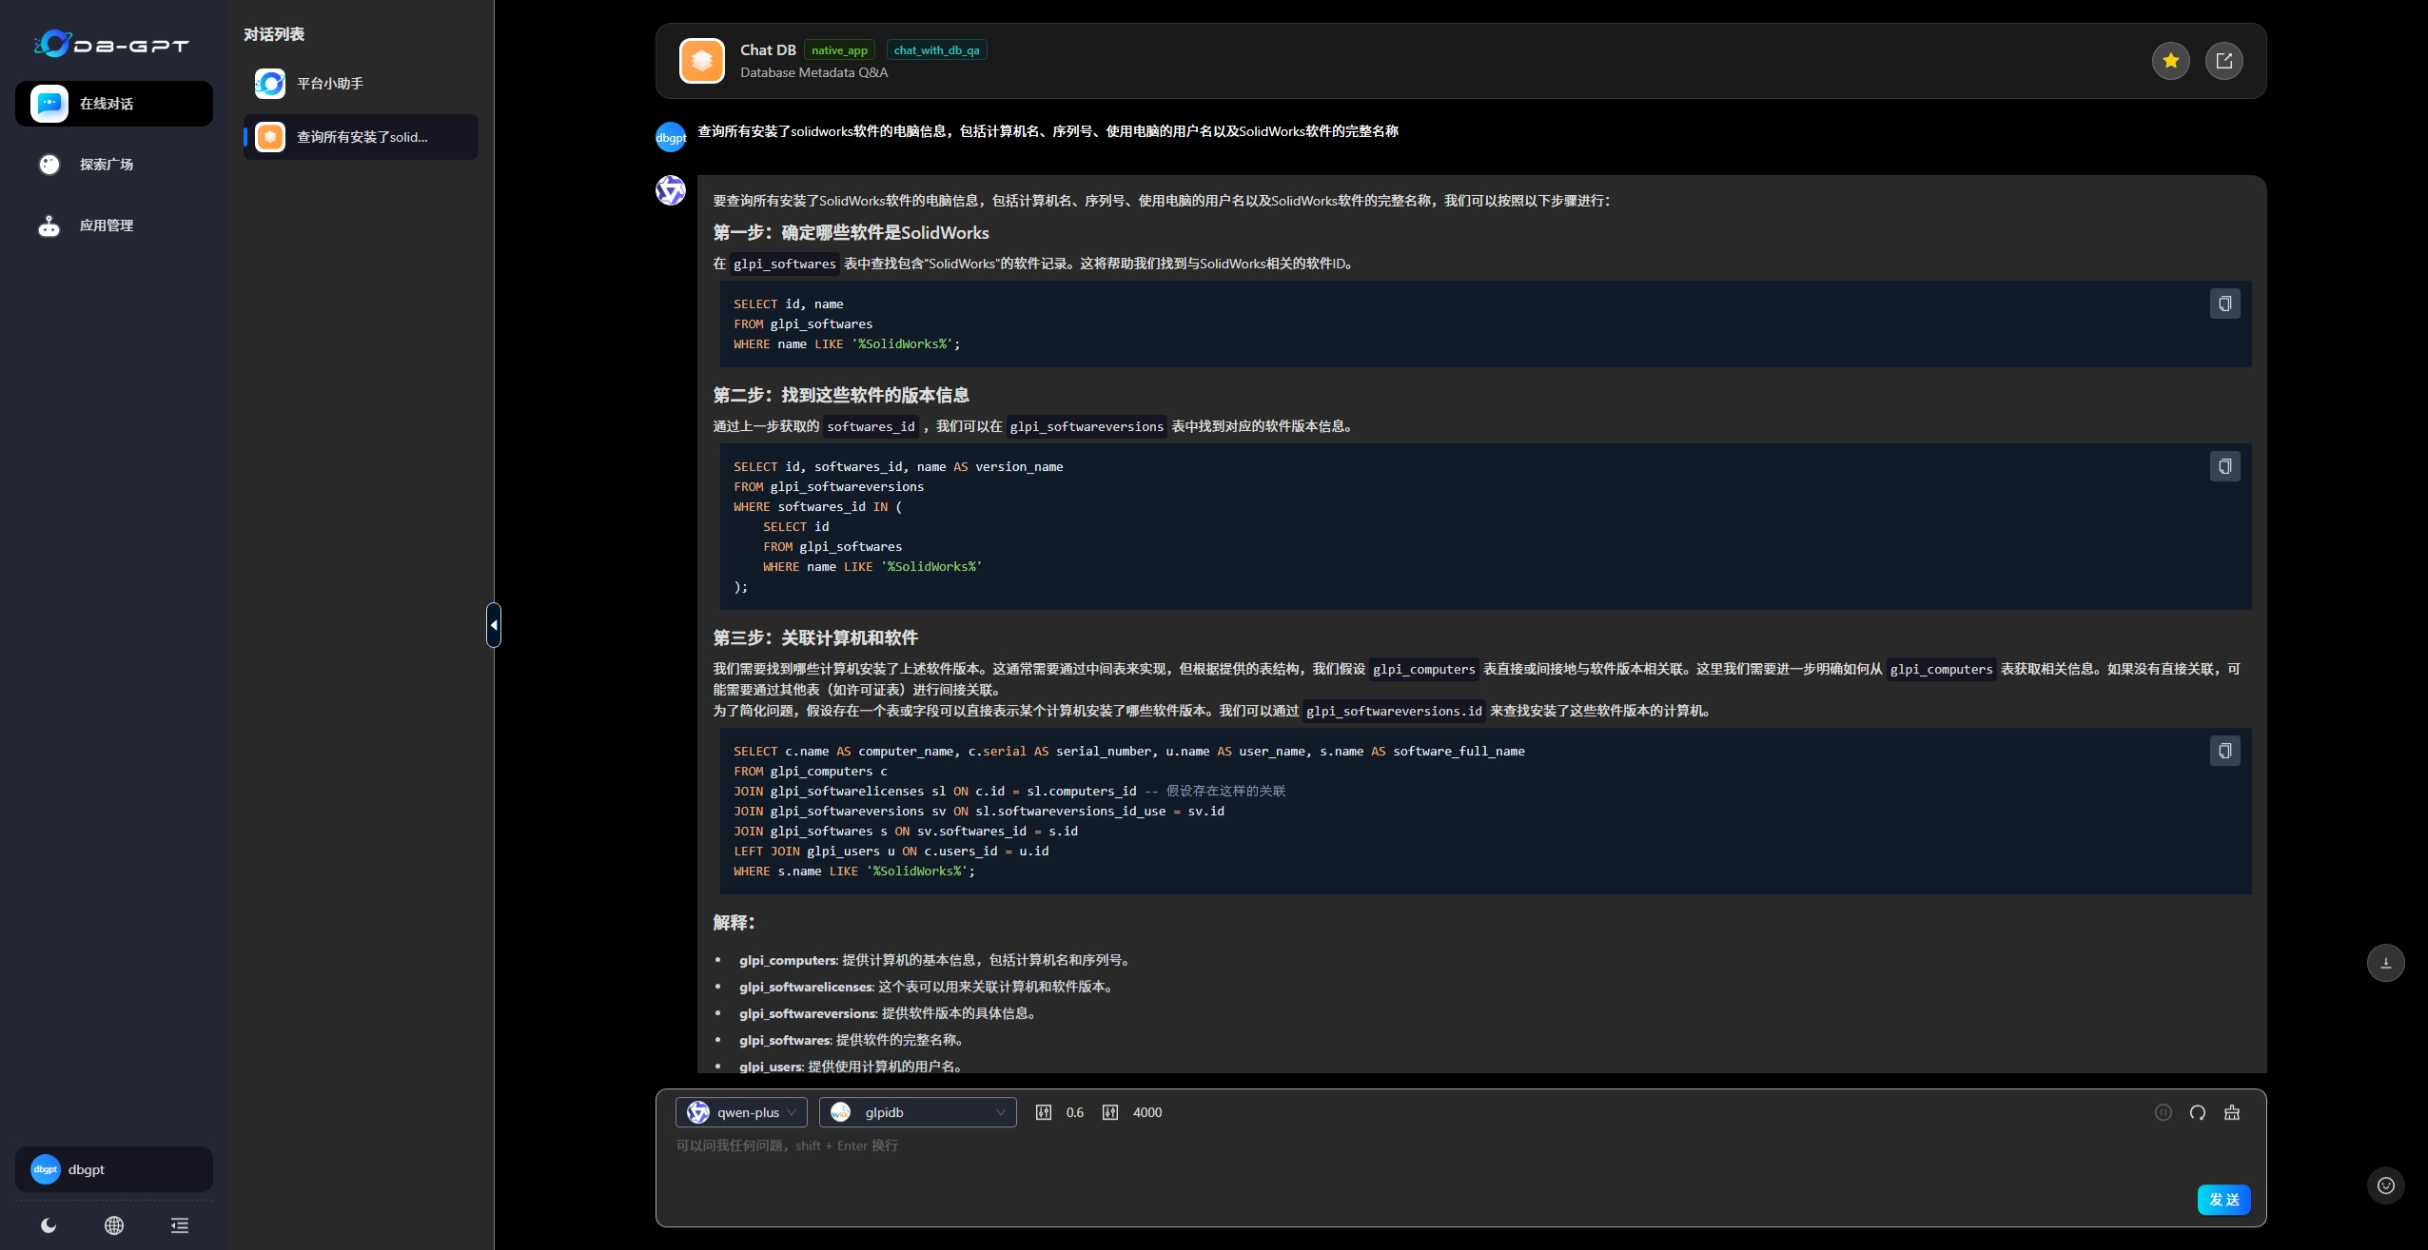
Task: Click the glpi_softwarelicenses bullet item
Action: [x=926, y=986]
